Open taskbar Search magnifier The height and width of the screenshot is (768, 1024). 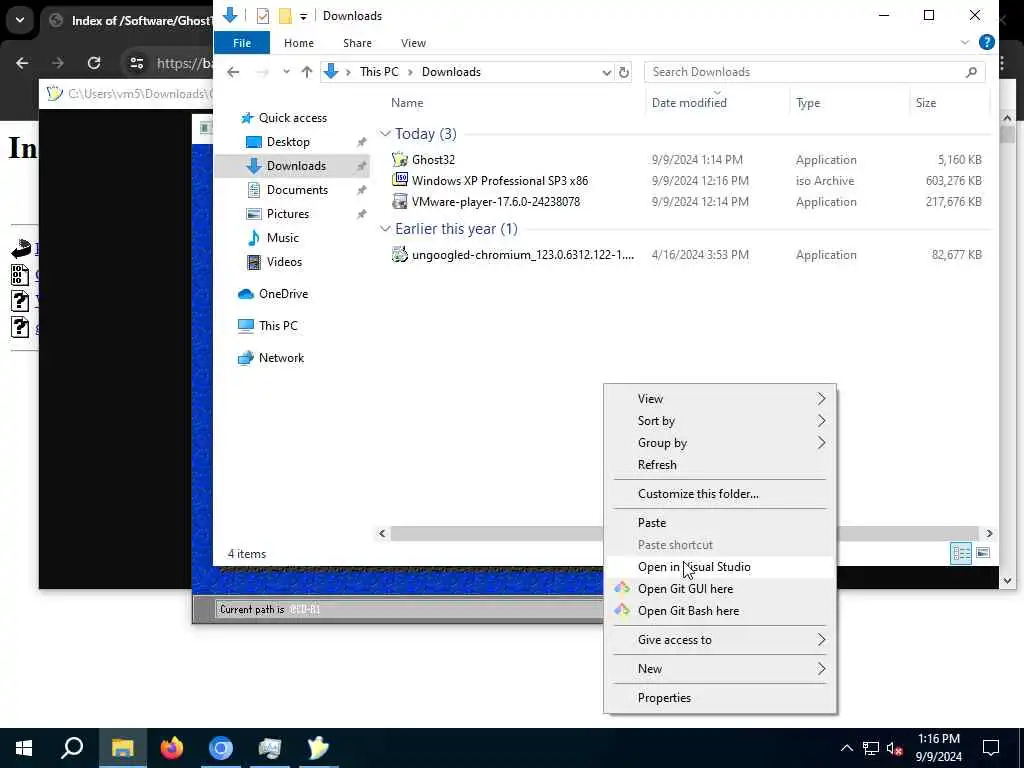pos(72,748)
